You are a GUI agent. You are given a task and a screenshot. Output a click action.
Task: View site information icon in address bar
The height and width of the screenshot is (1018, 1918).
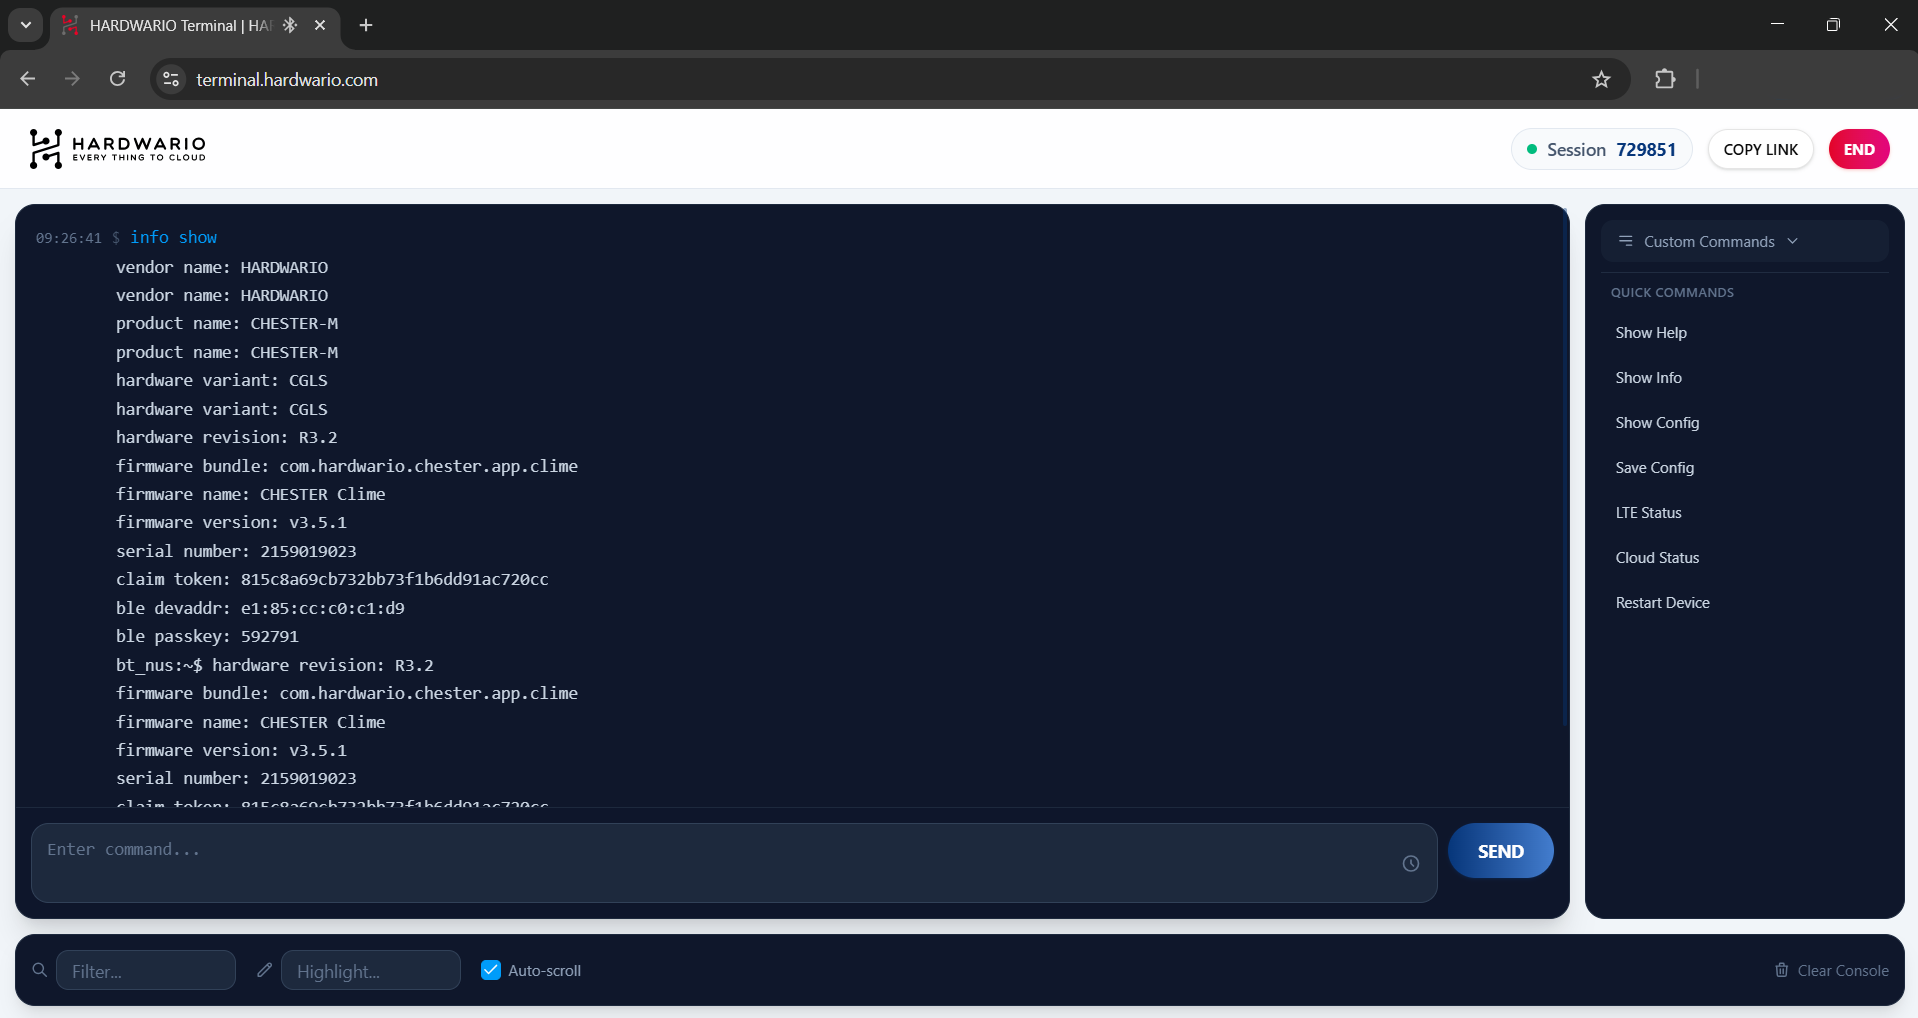click(x=171, y=79)
